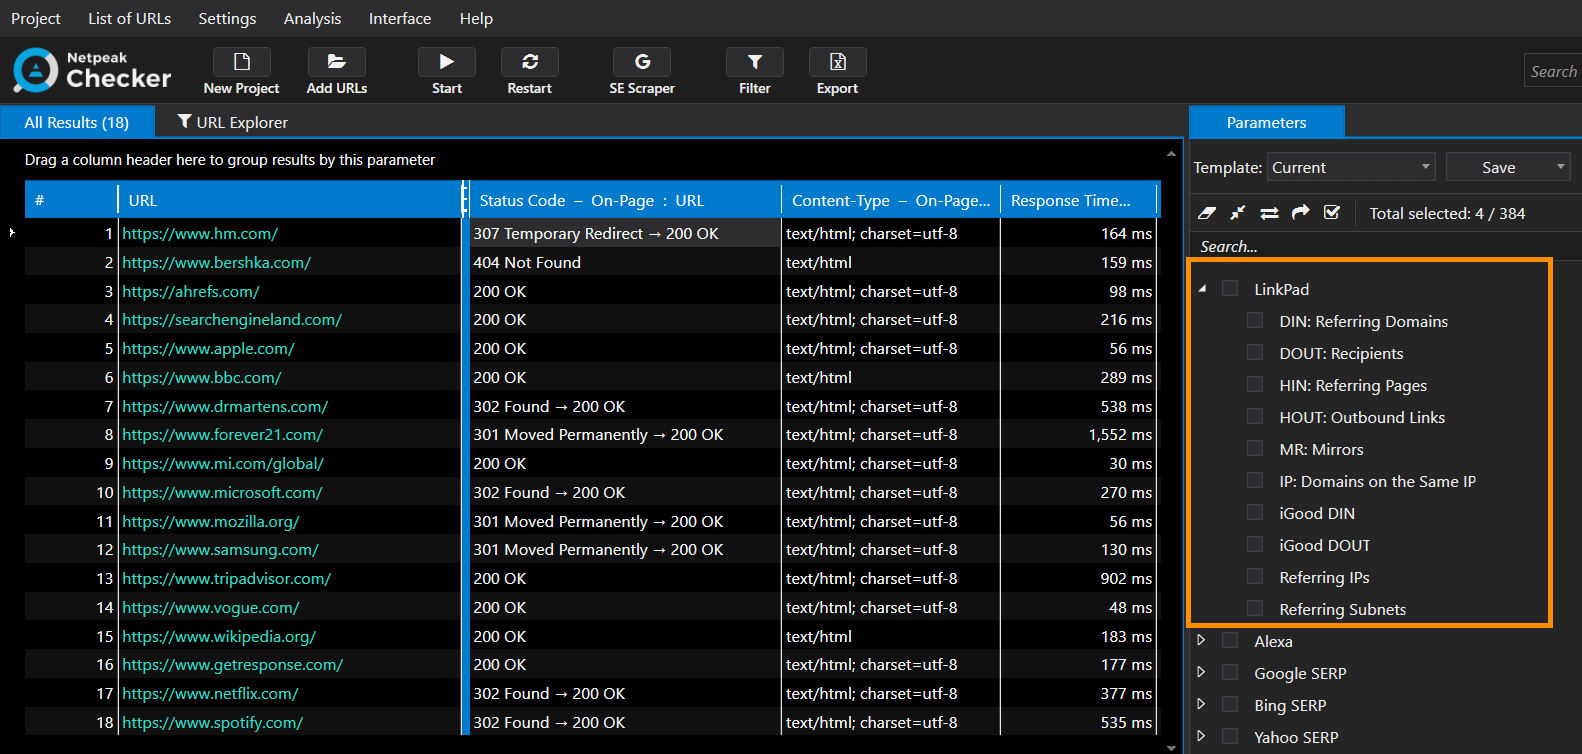This screenshot has height=754, width=1582.
Task: Toggle the LinkPad group checkbox
Action: [1230, 288]
